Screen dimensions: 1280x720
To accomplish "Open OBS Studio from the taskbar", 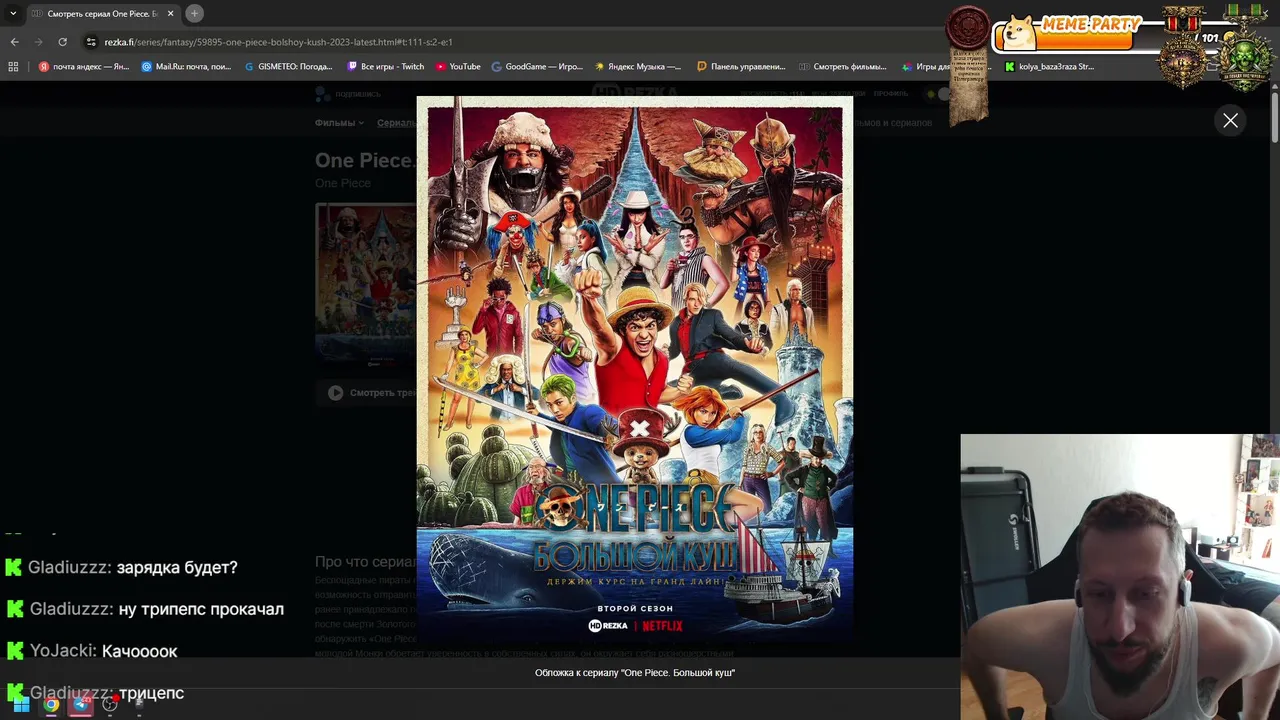I will [110, 704].
